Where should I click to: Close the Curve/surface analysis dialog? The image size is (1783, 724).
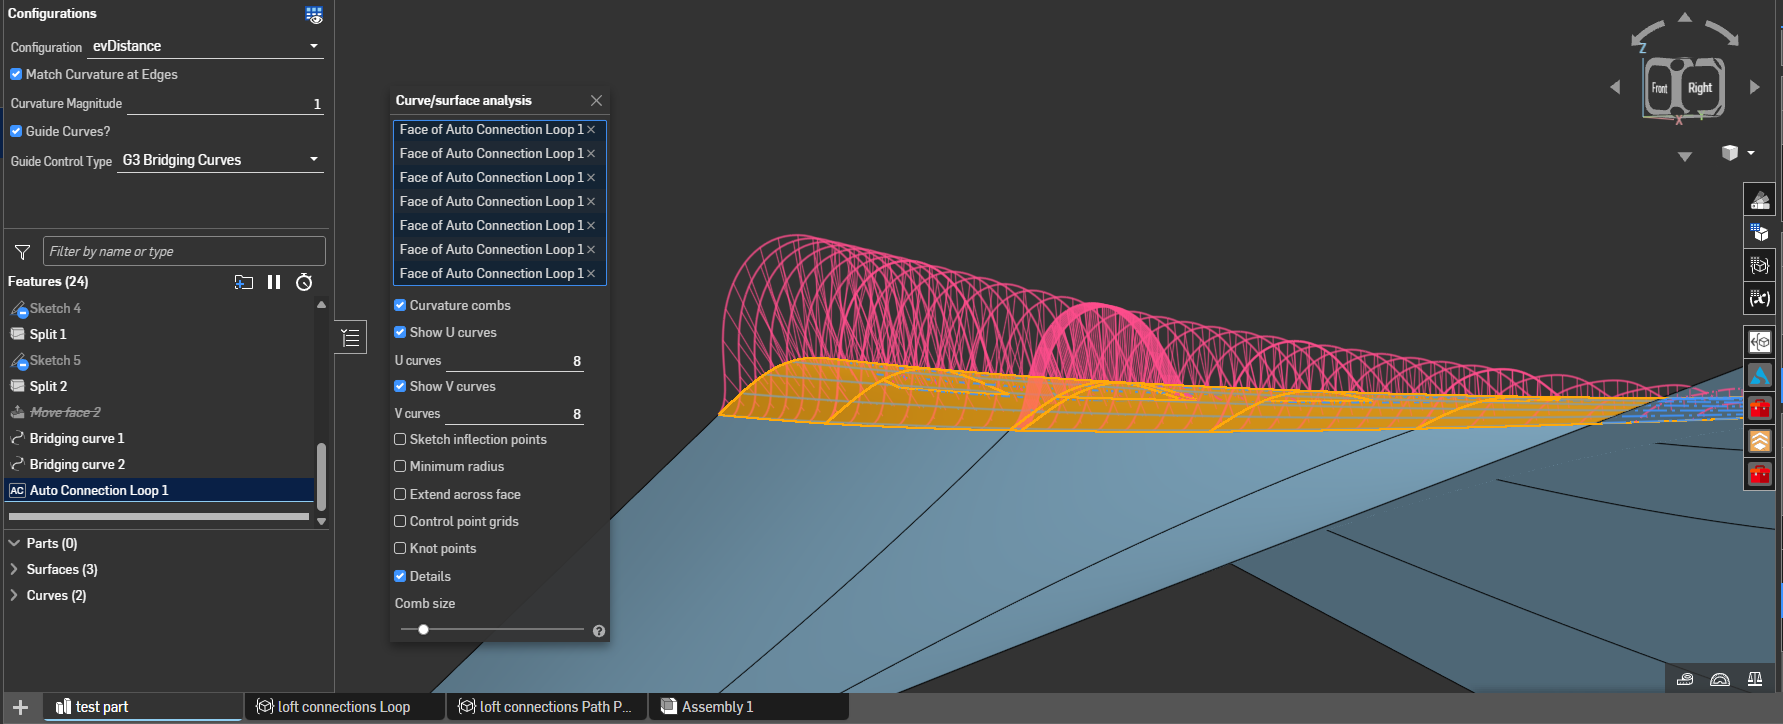[596, 101]
